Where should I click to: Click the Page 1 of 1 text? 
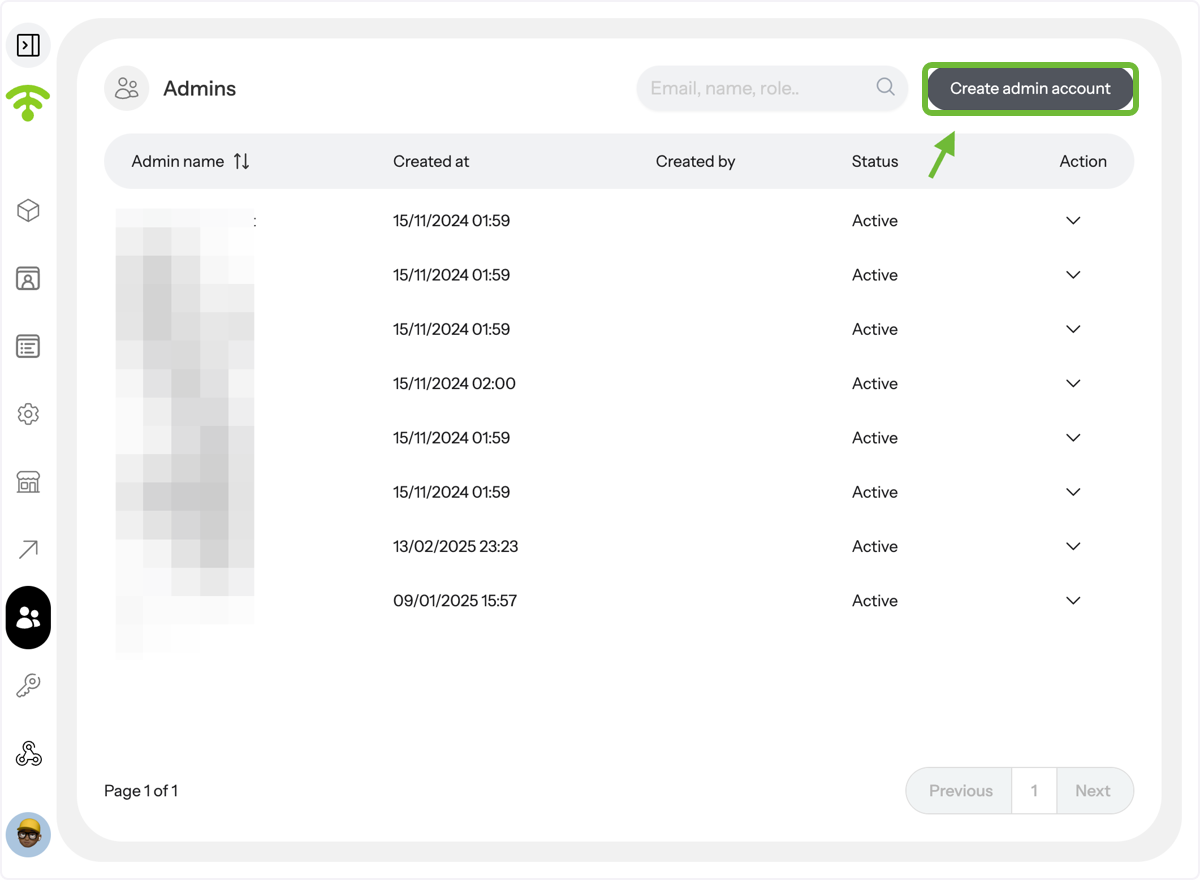coord(141,791)
